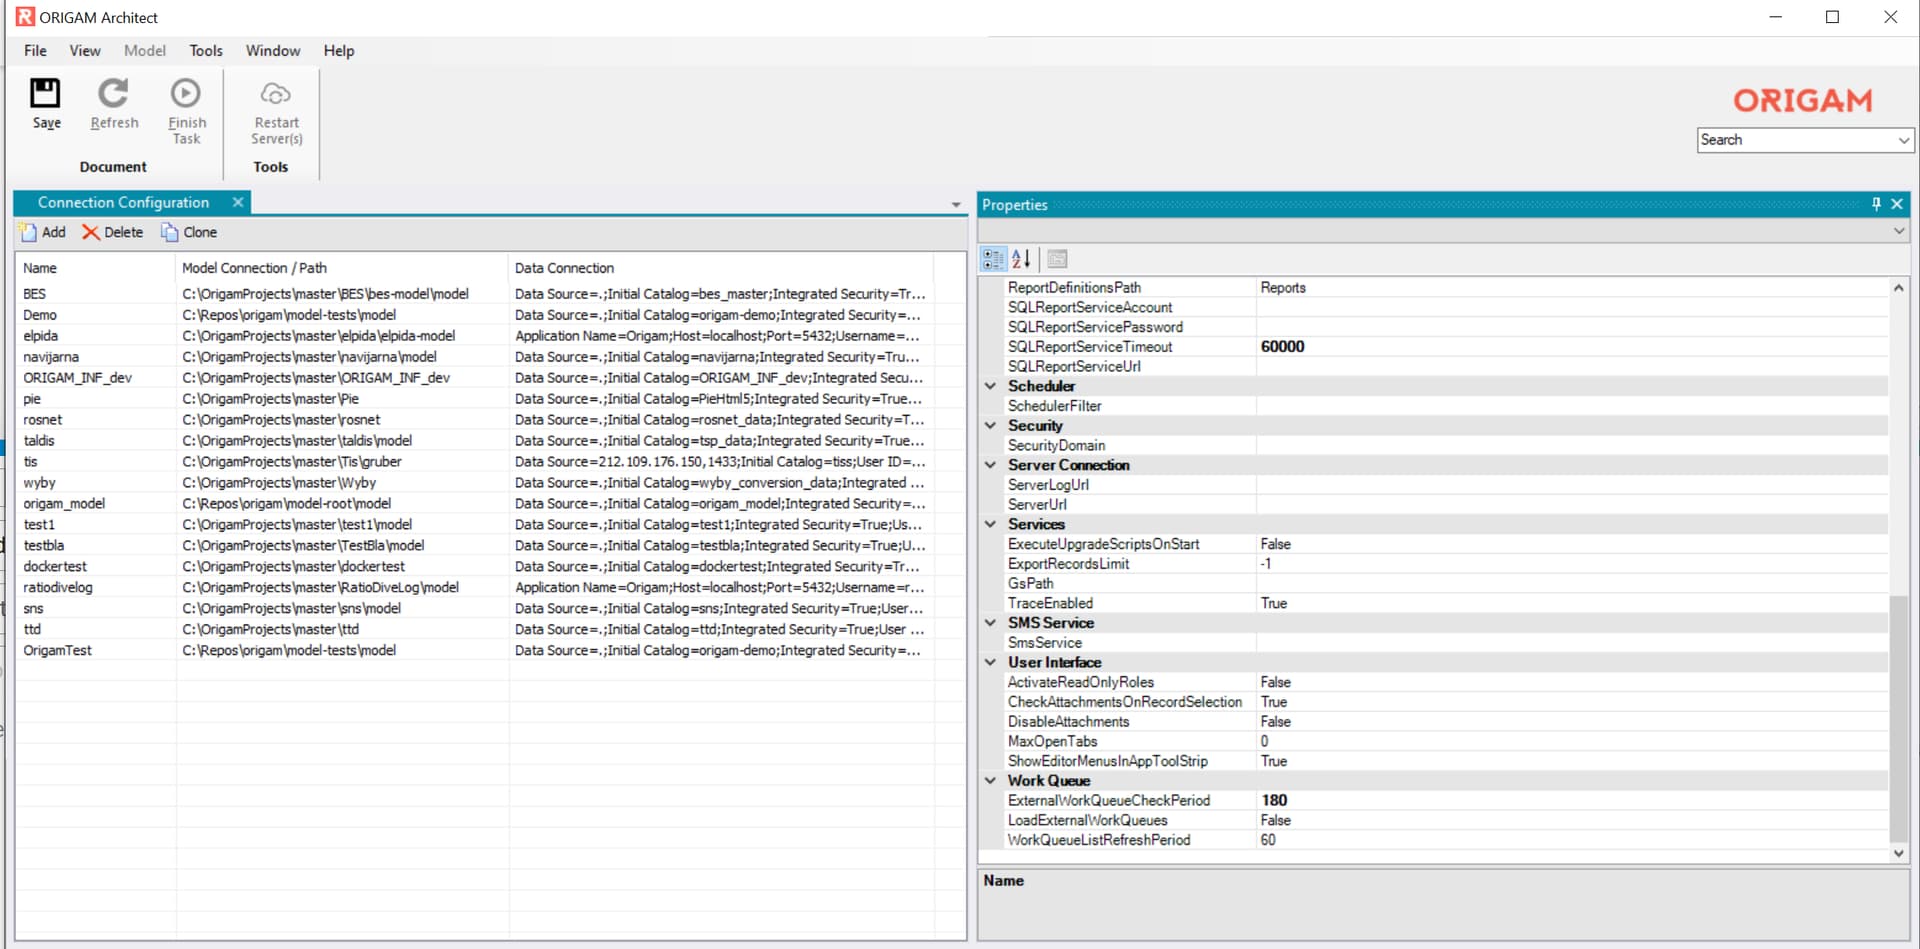Select the wyby connection row
This screenshot has height=949, width=1920.
coord(475,483)
